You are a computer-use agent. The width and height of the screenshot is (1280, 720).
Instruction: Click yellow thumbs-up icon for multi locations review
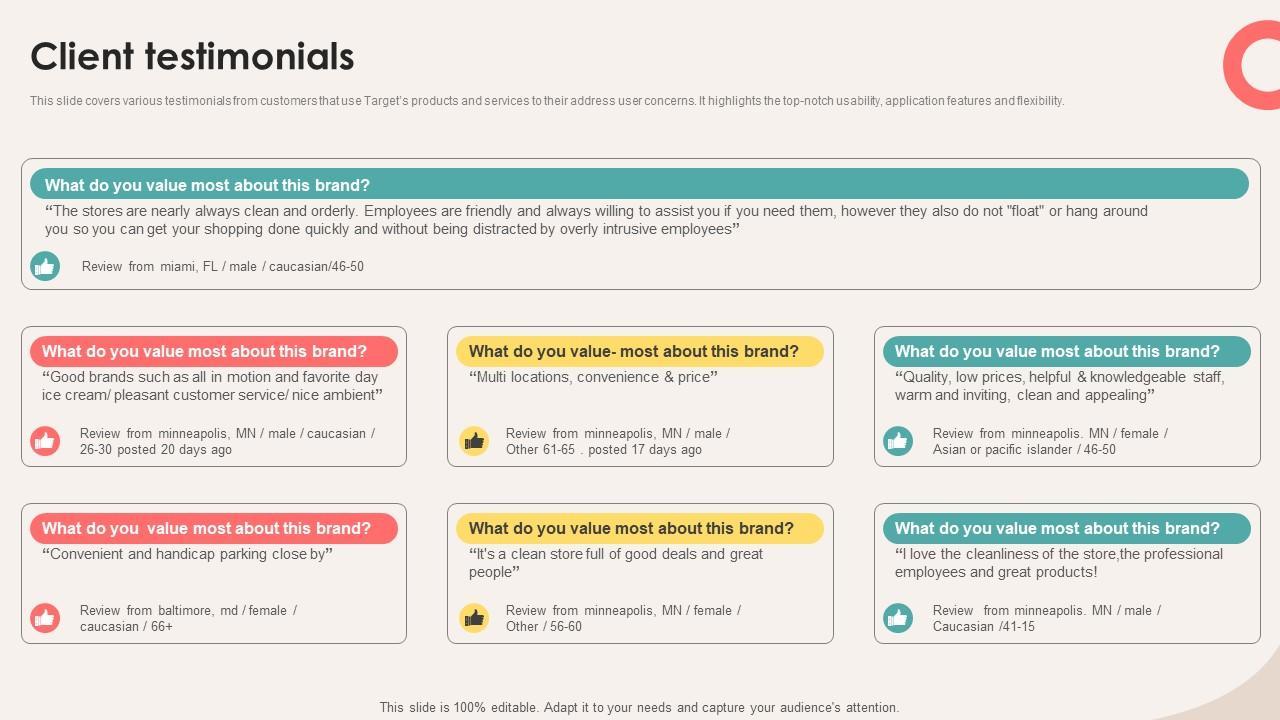pyautogui.click(x=474, y=441)
